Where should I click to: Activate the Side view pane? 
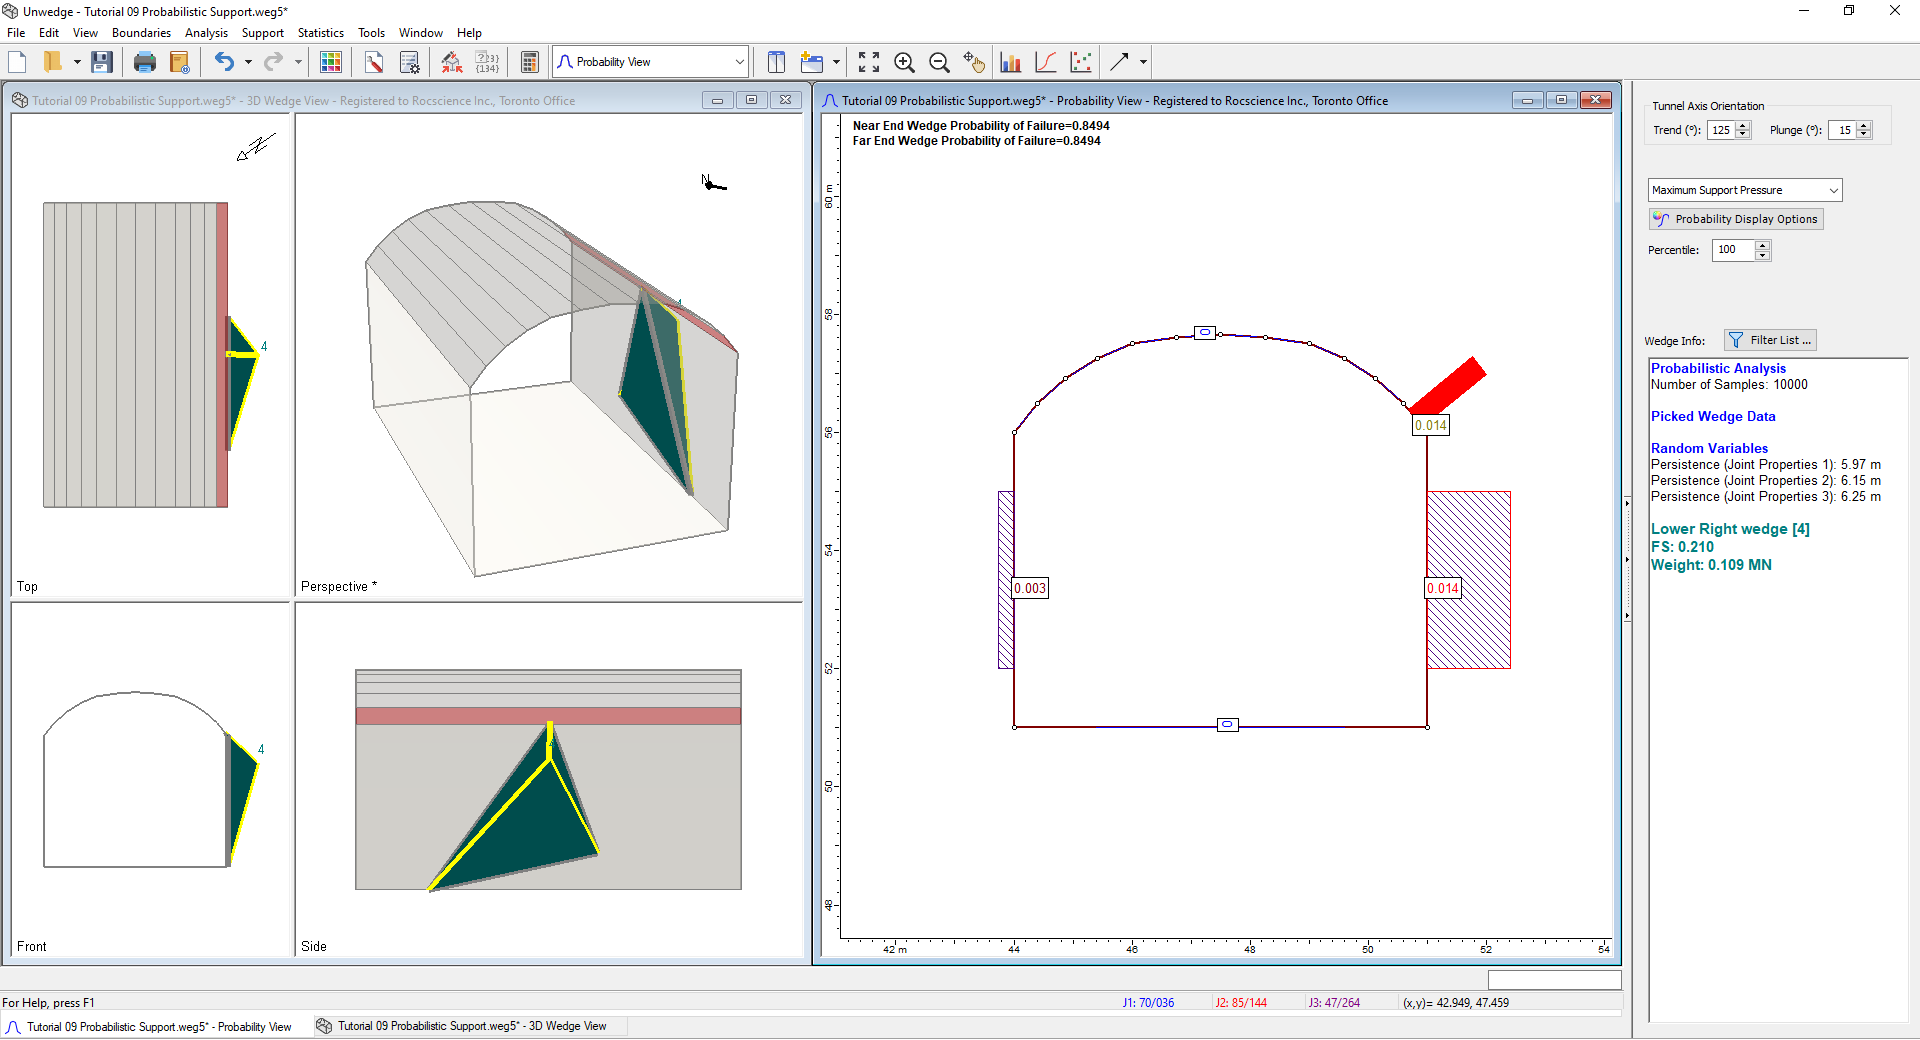click(549, 780)
